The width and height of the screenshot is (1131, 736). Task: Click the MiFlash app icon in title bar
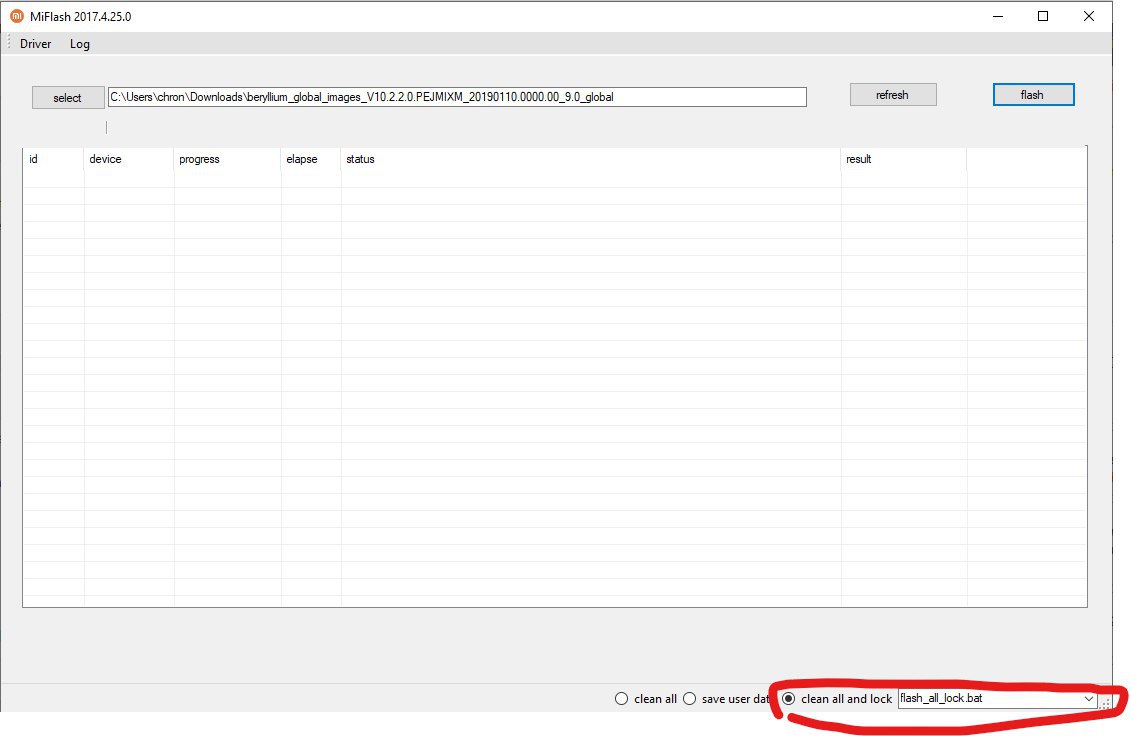(x=17, y=16)
